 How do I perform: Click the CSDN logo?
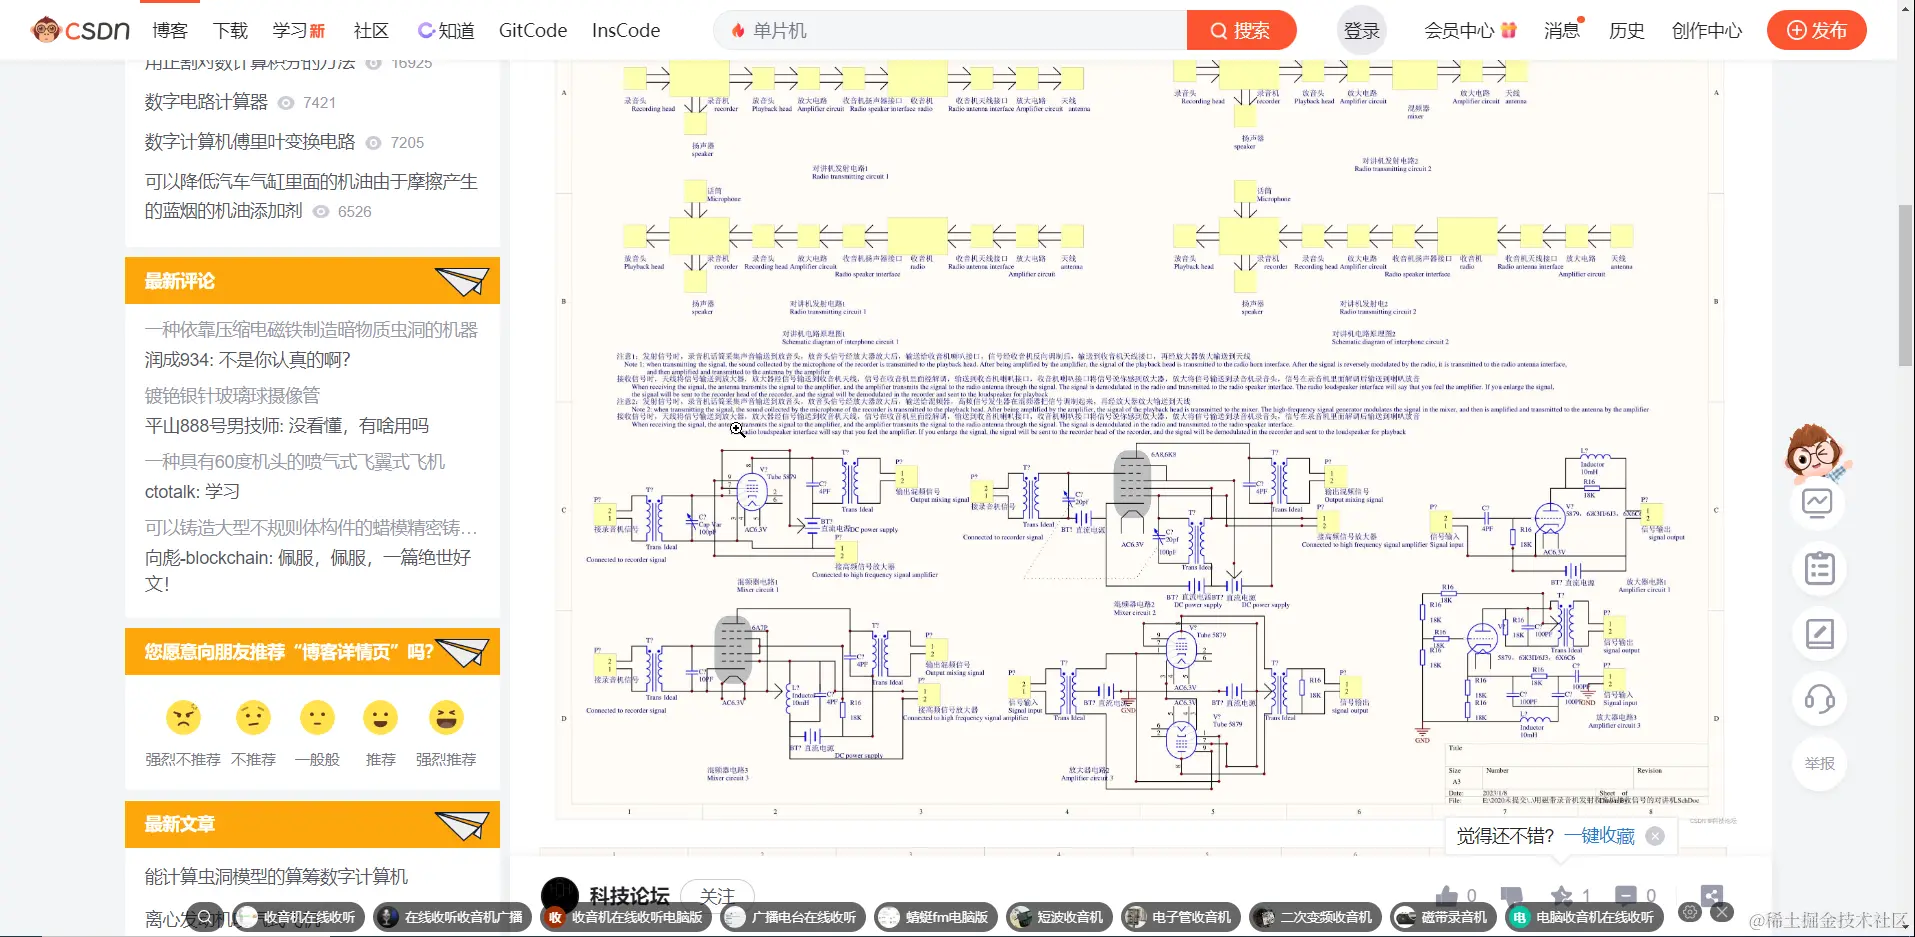(x=80, y=30)
